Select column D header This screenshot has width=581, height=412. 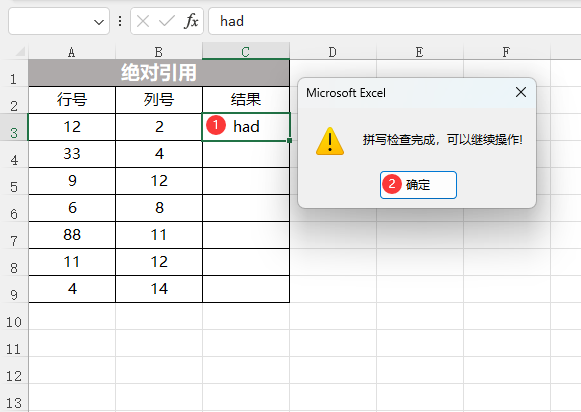click(x=333, y=52)
